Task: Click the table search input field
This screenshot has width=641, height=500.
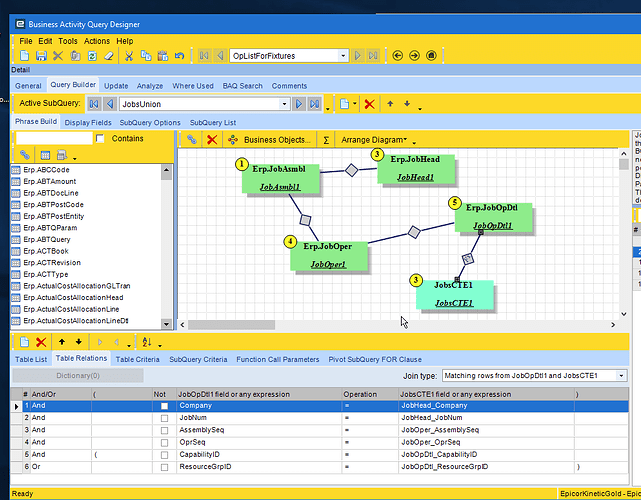Action: point(54,138)
